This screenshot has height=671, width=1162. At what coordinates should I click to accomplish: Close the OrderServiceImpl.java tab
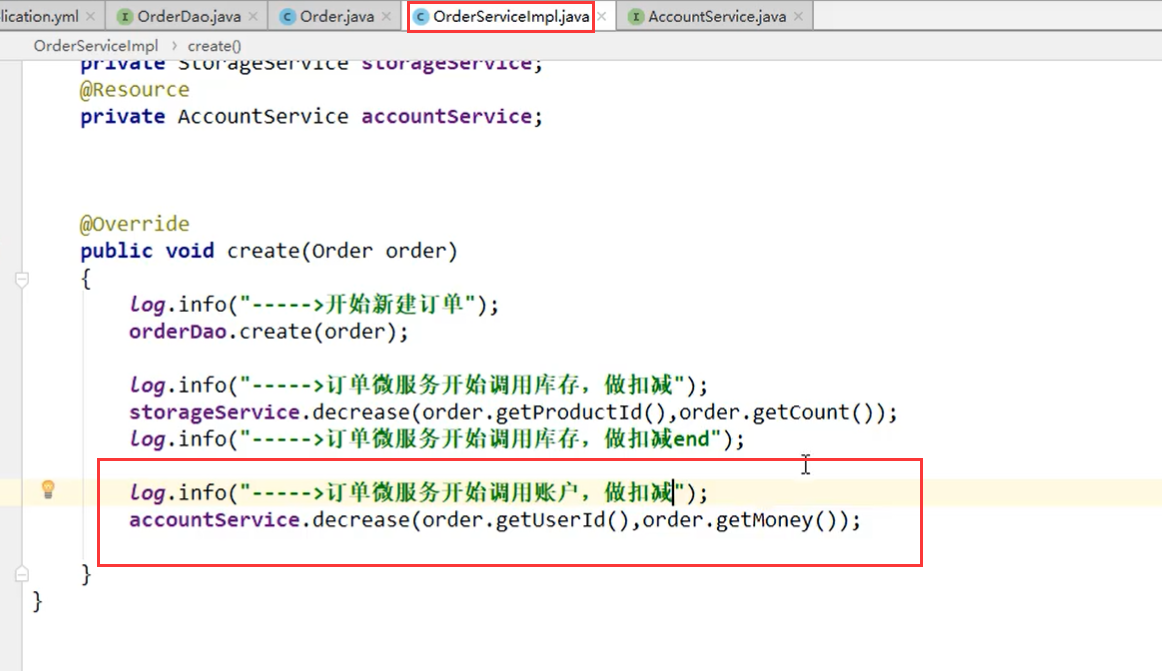pyautogui.click(x=602, y=16)
